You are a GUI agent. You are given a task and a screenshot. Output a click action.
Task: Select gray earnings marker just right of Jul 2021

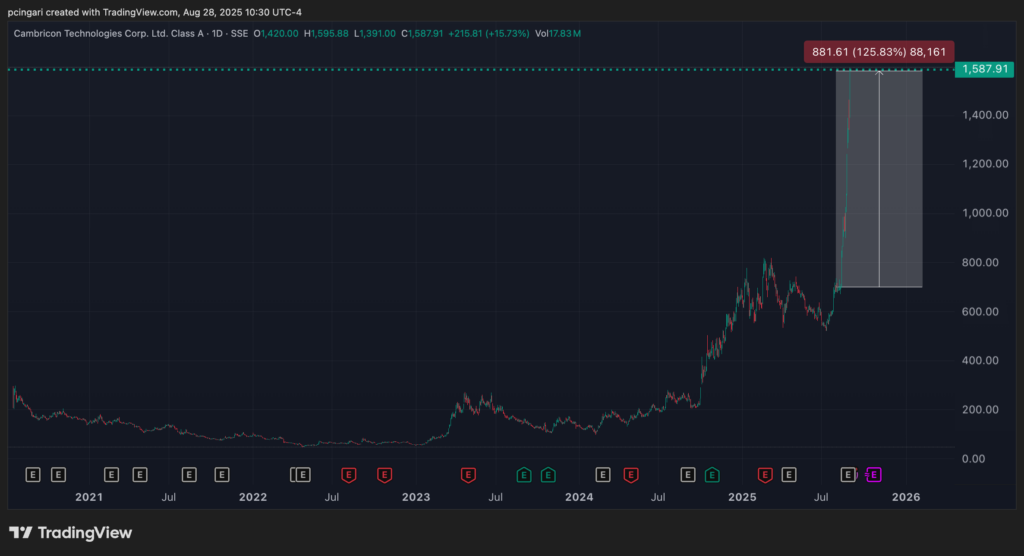click(189, 475)
